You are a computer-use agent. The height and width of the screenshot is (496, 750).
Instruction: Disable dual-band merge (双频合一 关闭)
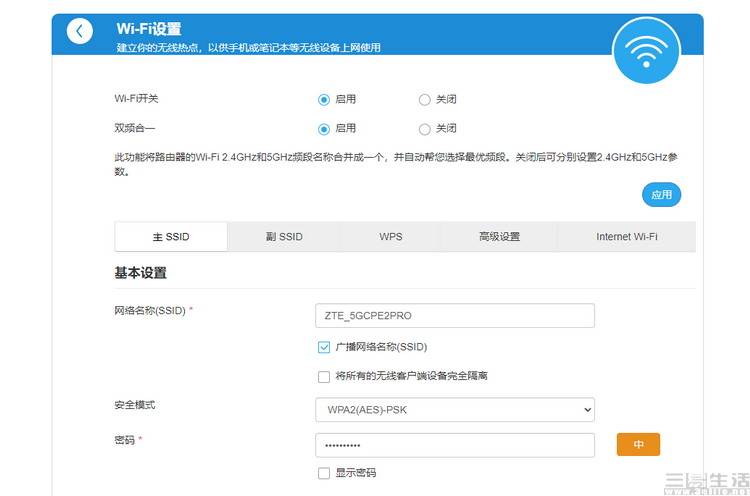(425, 129)
